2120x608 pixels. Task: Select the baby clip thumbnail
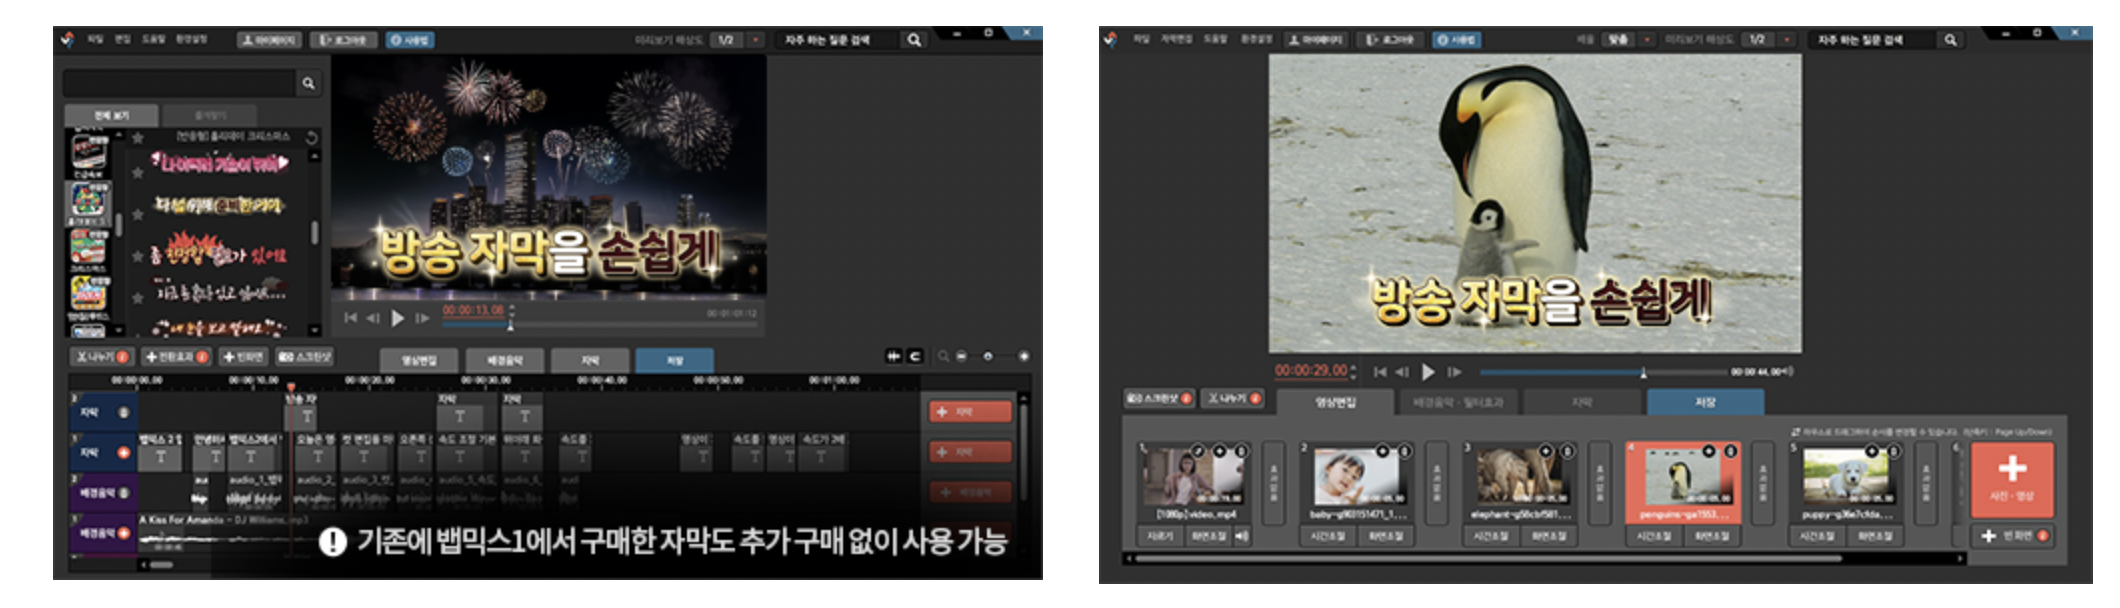click(x=1358, y=477)
